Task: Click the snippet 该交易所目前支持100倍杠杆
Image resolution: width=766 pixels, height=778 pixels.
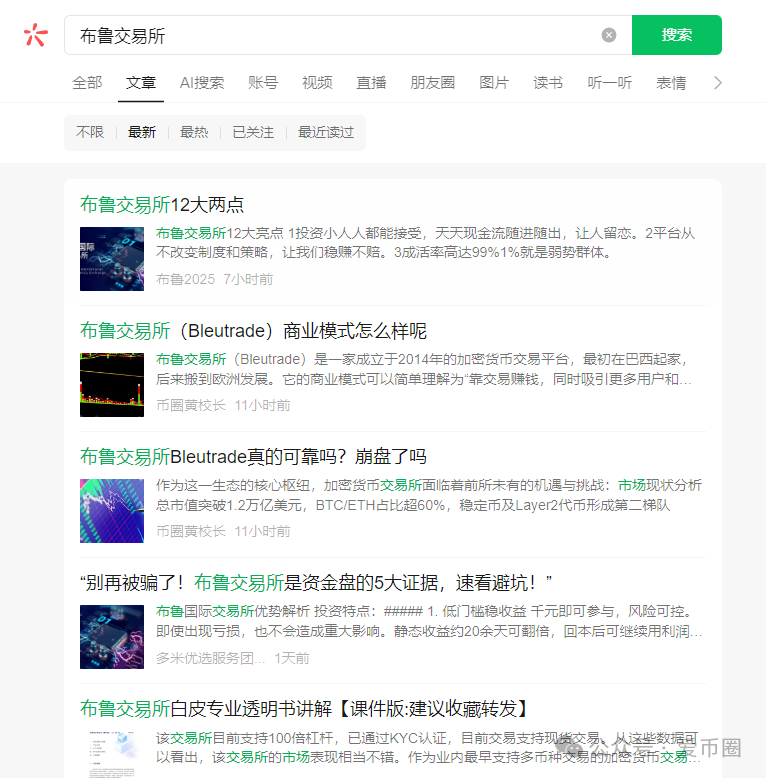Action: coord(429,748)
